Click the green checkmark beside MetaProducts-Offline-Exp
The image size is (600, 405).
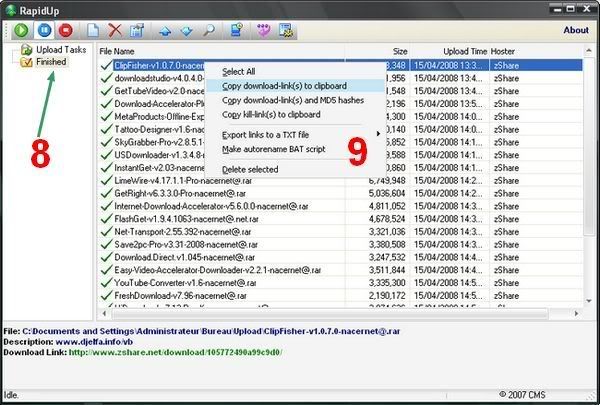click(x=106, y=116)
